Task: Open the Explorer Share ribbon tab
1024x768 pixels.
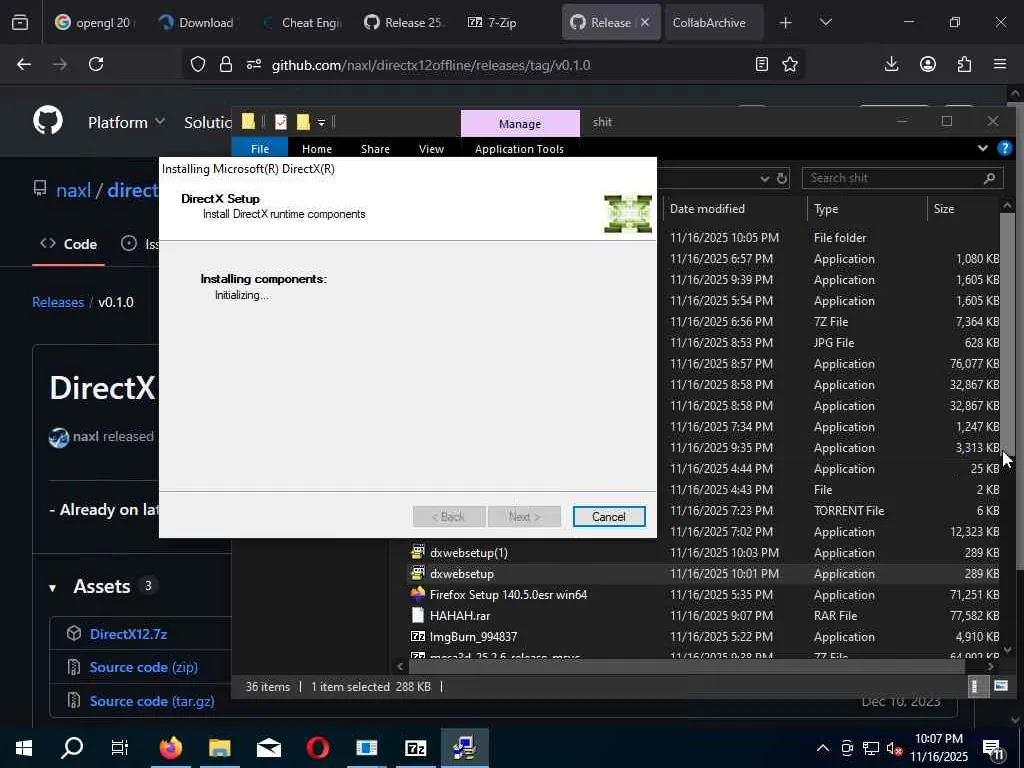Action: (375, 148)
